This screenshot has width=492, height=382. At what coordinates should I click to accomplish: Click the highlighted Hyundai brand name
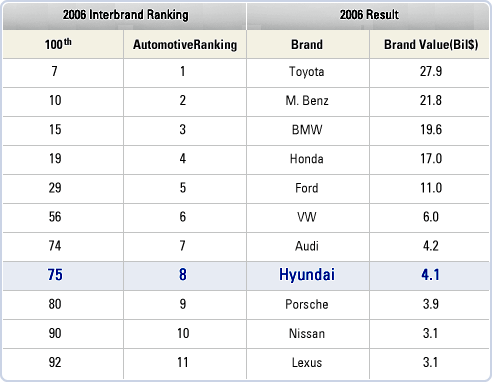[307, 275]
